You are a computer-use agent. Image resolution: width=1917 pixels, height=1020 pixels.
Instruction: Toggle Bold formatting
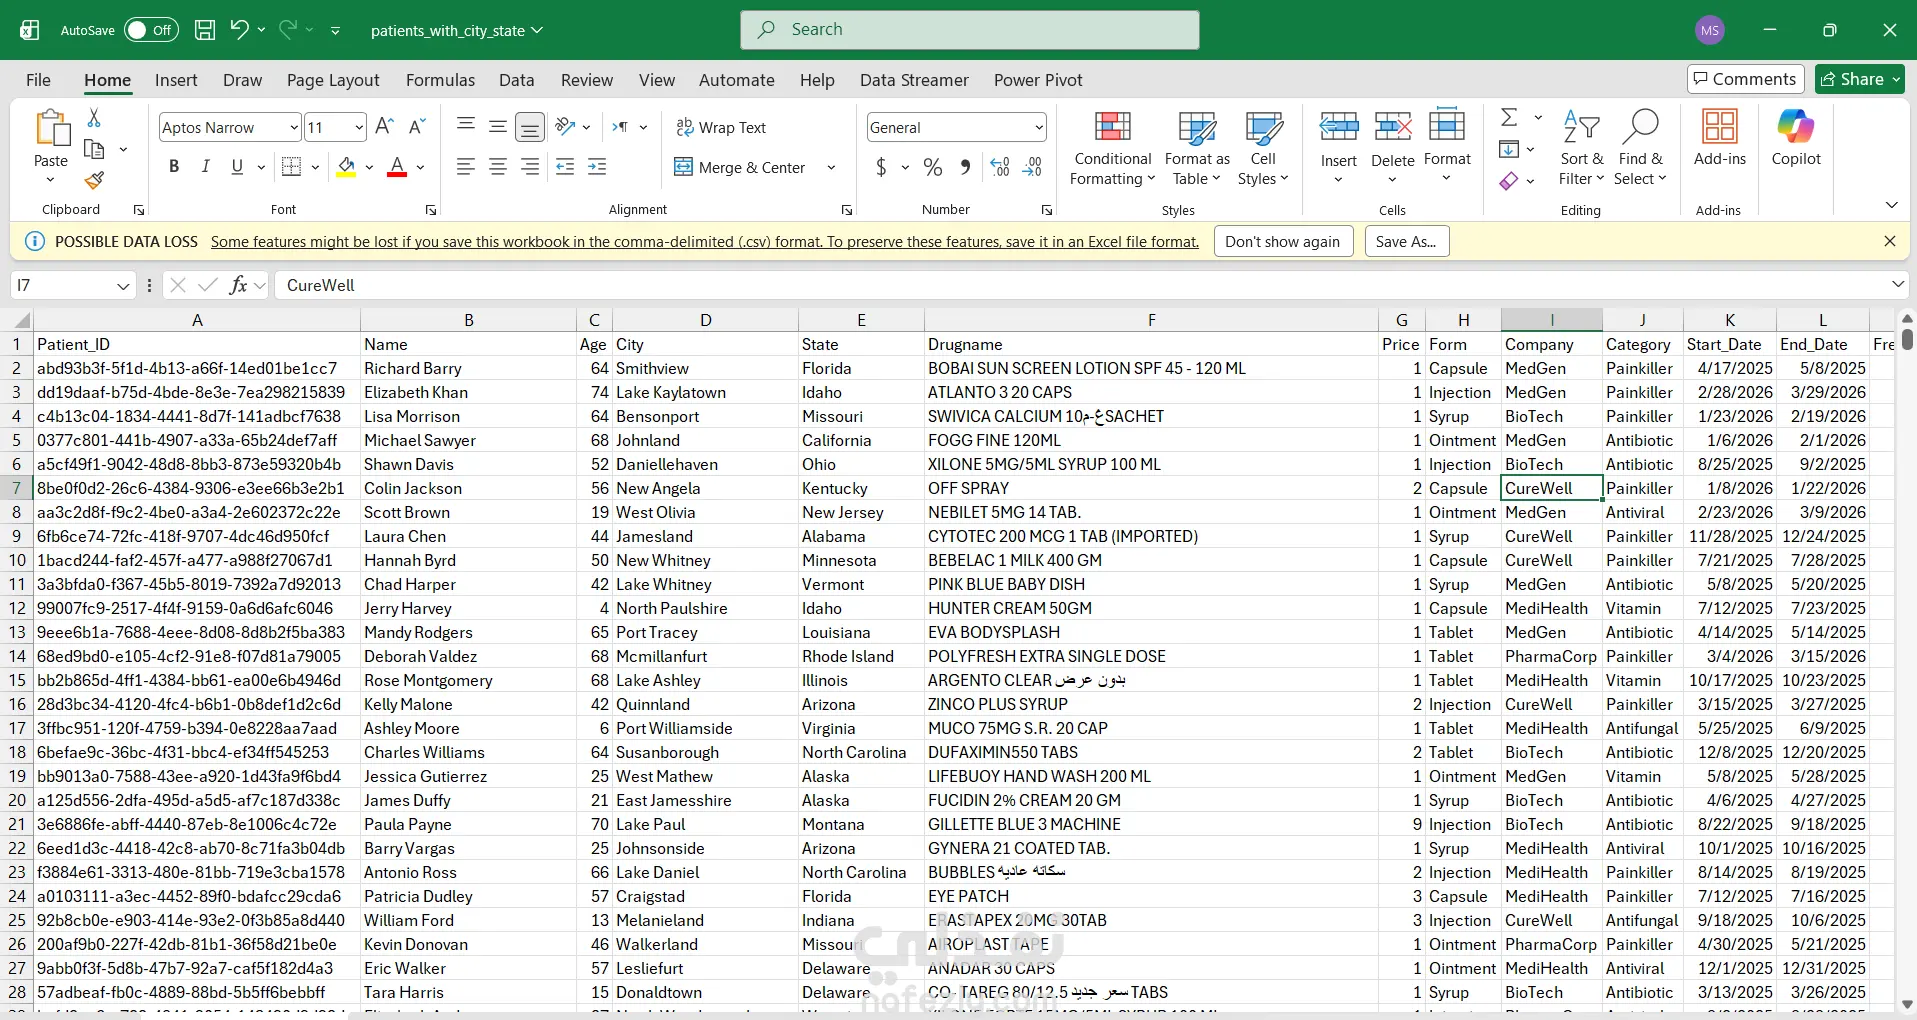[x=174, y=167]
